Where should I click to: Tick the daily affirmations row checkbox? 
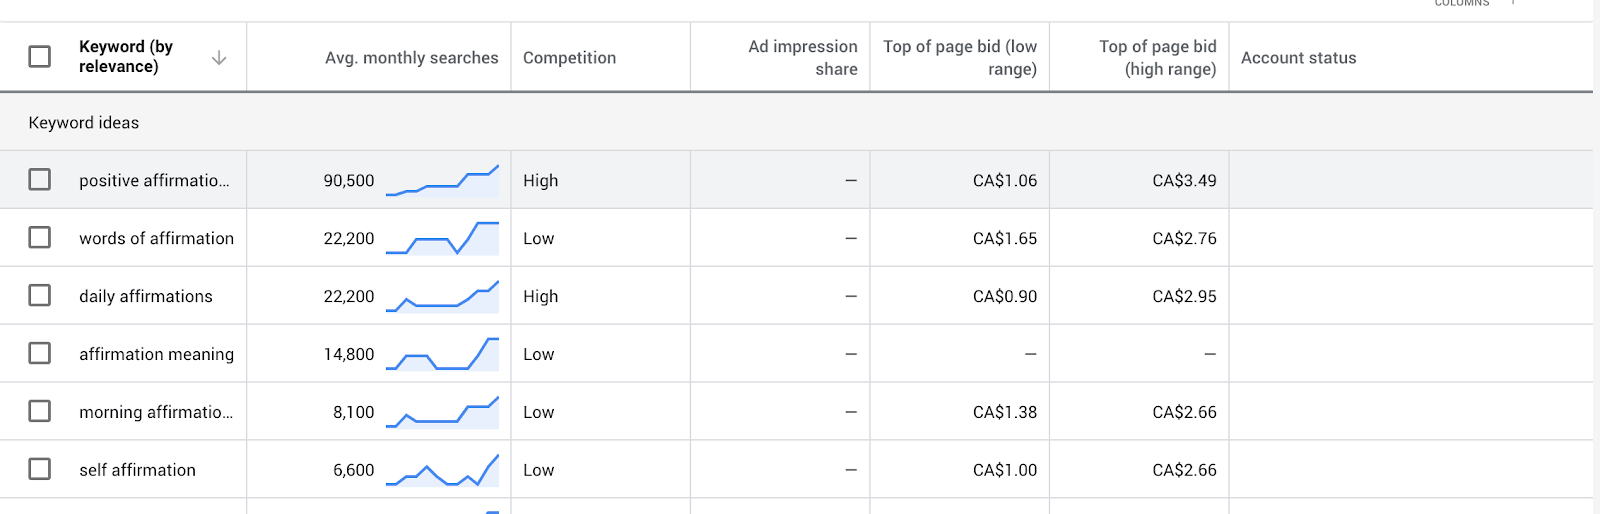point(40,296)
